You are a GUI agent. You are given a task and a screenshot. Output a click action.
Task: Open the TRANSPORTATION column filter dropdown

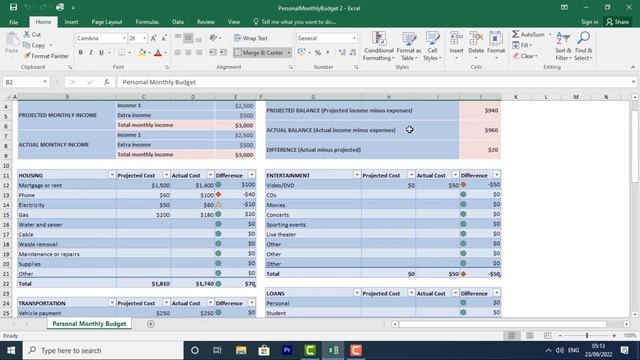(112, 303)
